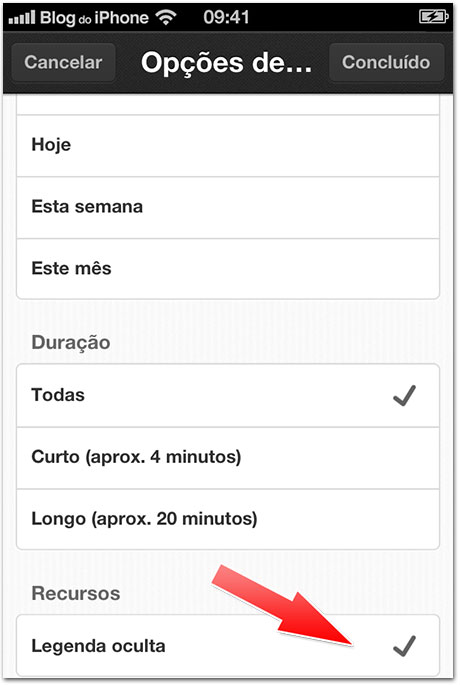The width and height of the screenshot is (460, 685).
Task: Tap the cellular signal bars icon
Action: [22, 18]
